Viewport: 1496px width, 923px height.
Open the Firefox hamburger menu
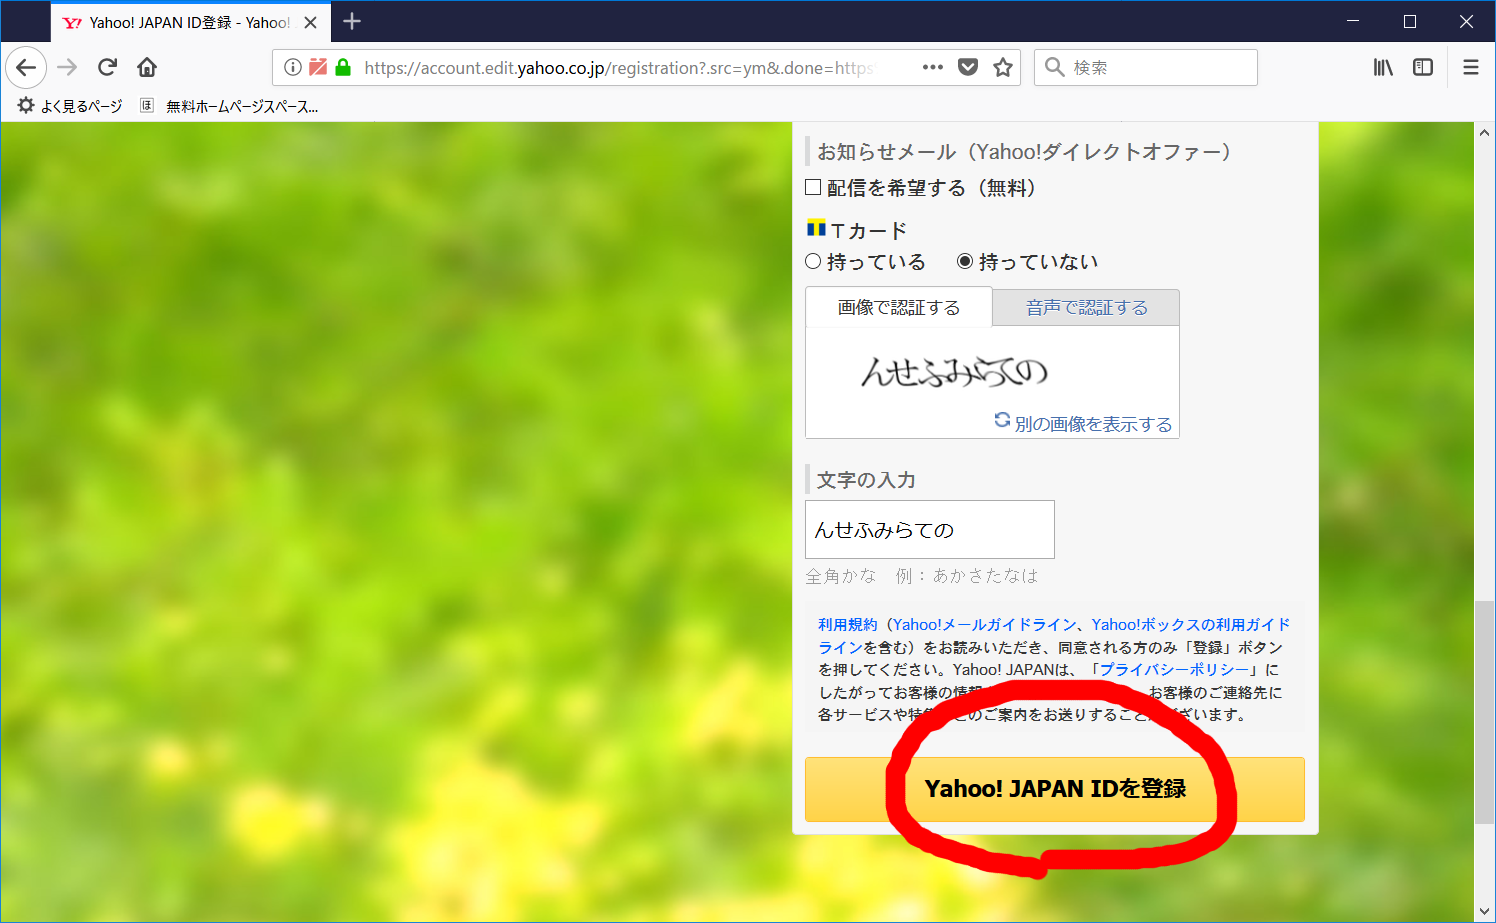click(1471, 67)
